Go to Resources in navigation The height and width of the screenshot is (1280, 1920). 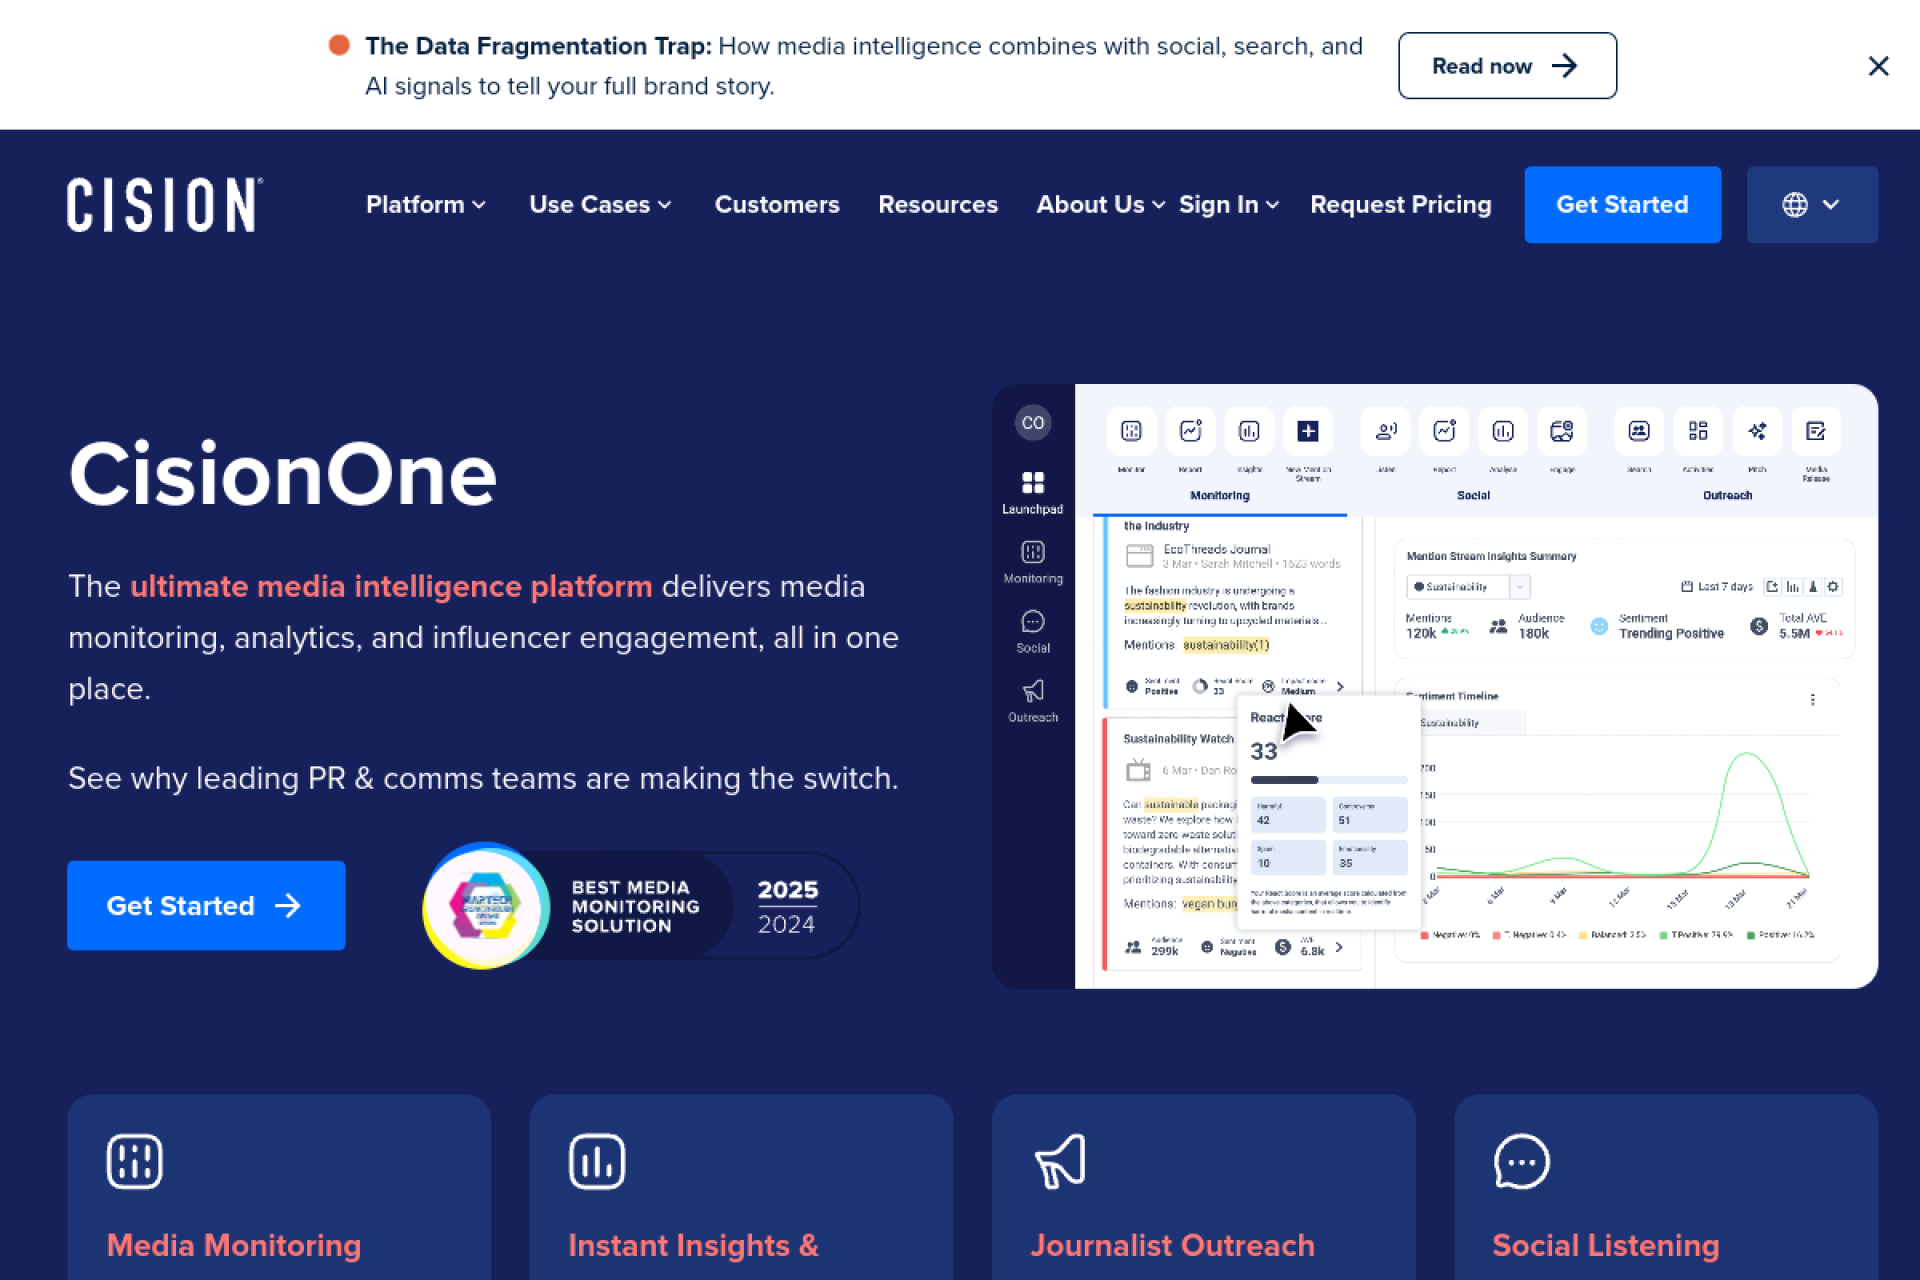(x=937, y=204)
